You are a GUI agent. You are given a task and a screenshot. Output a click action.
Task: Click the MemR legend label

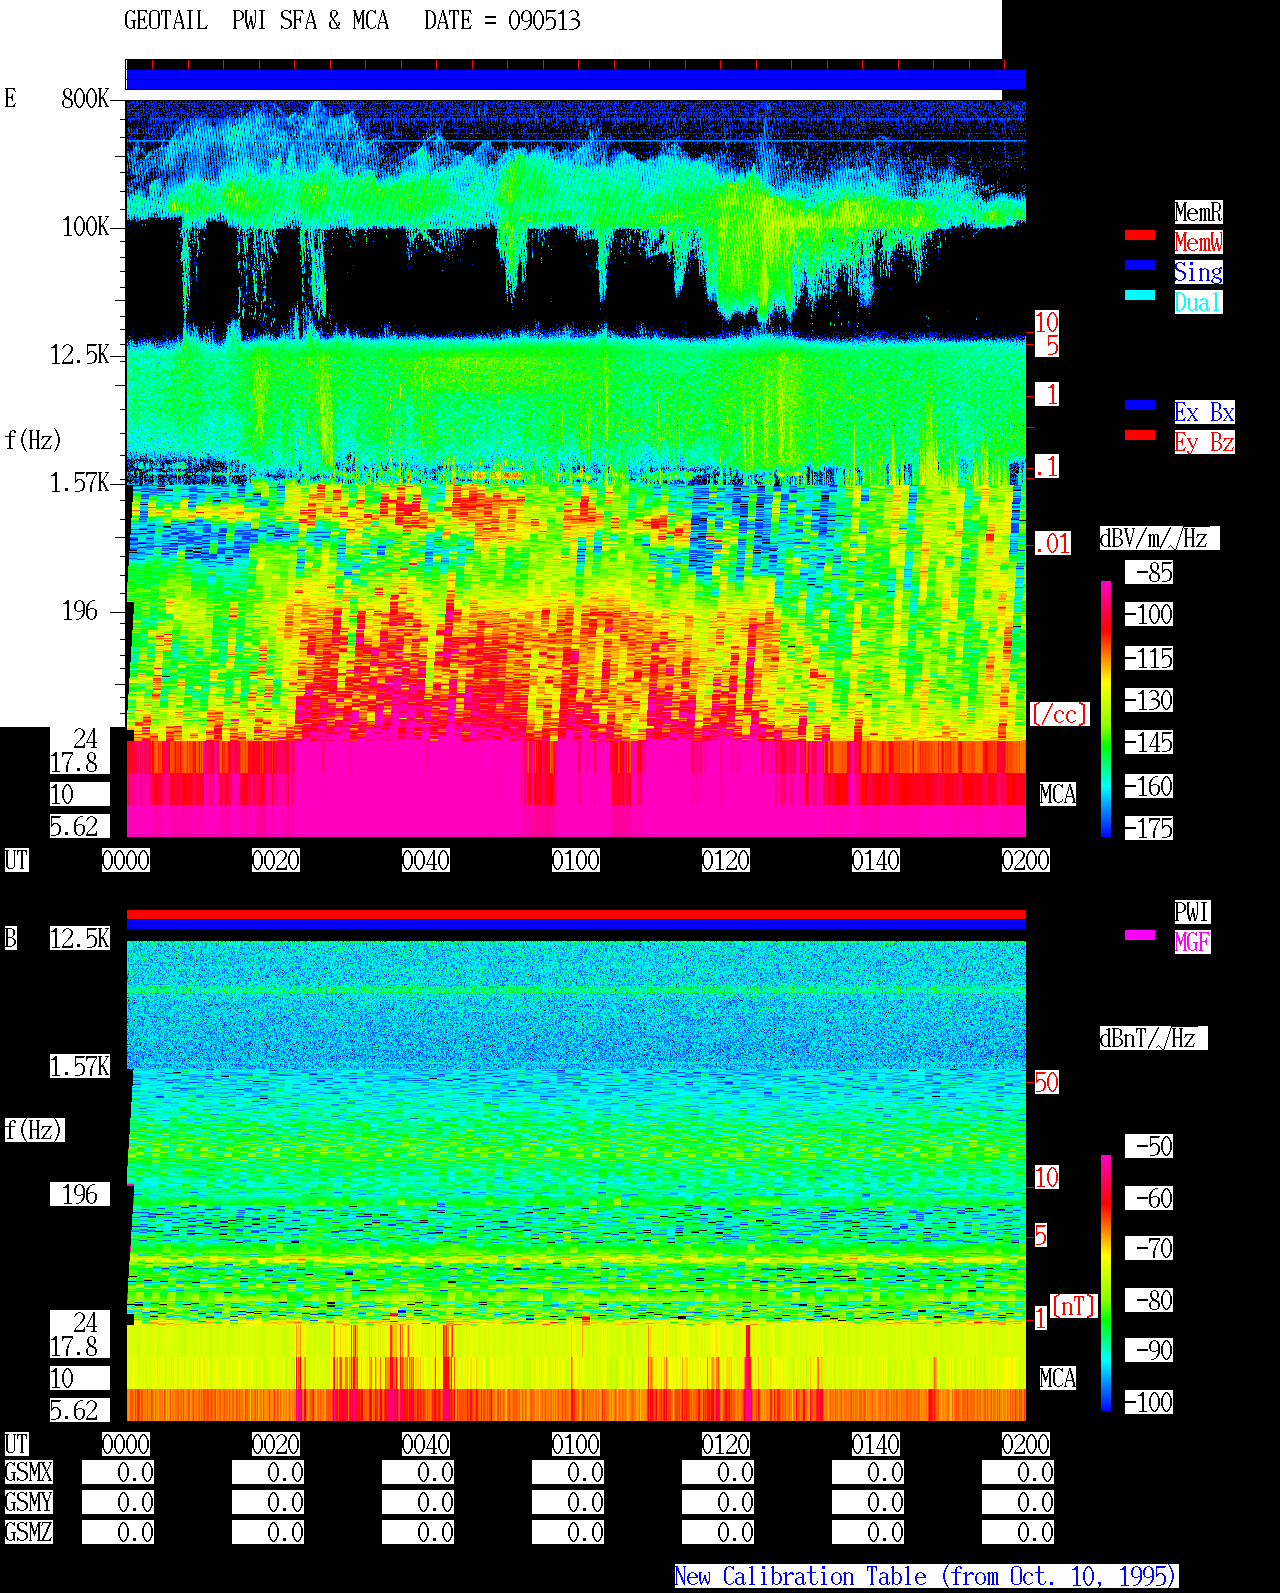pos(1198,212)
